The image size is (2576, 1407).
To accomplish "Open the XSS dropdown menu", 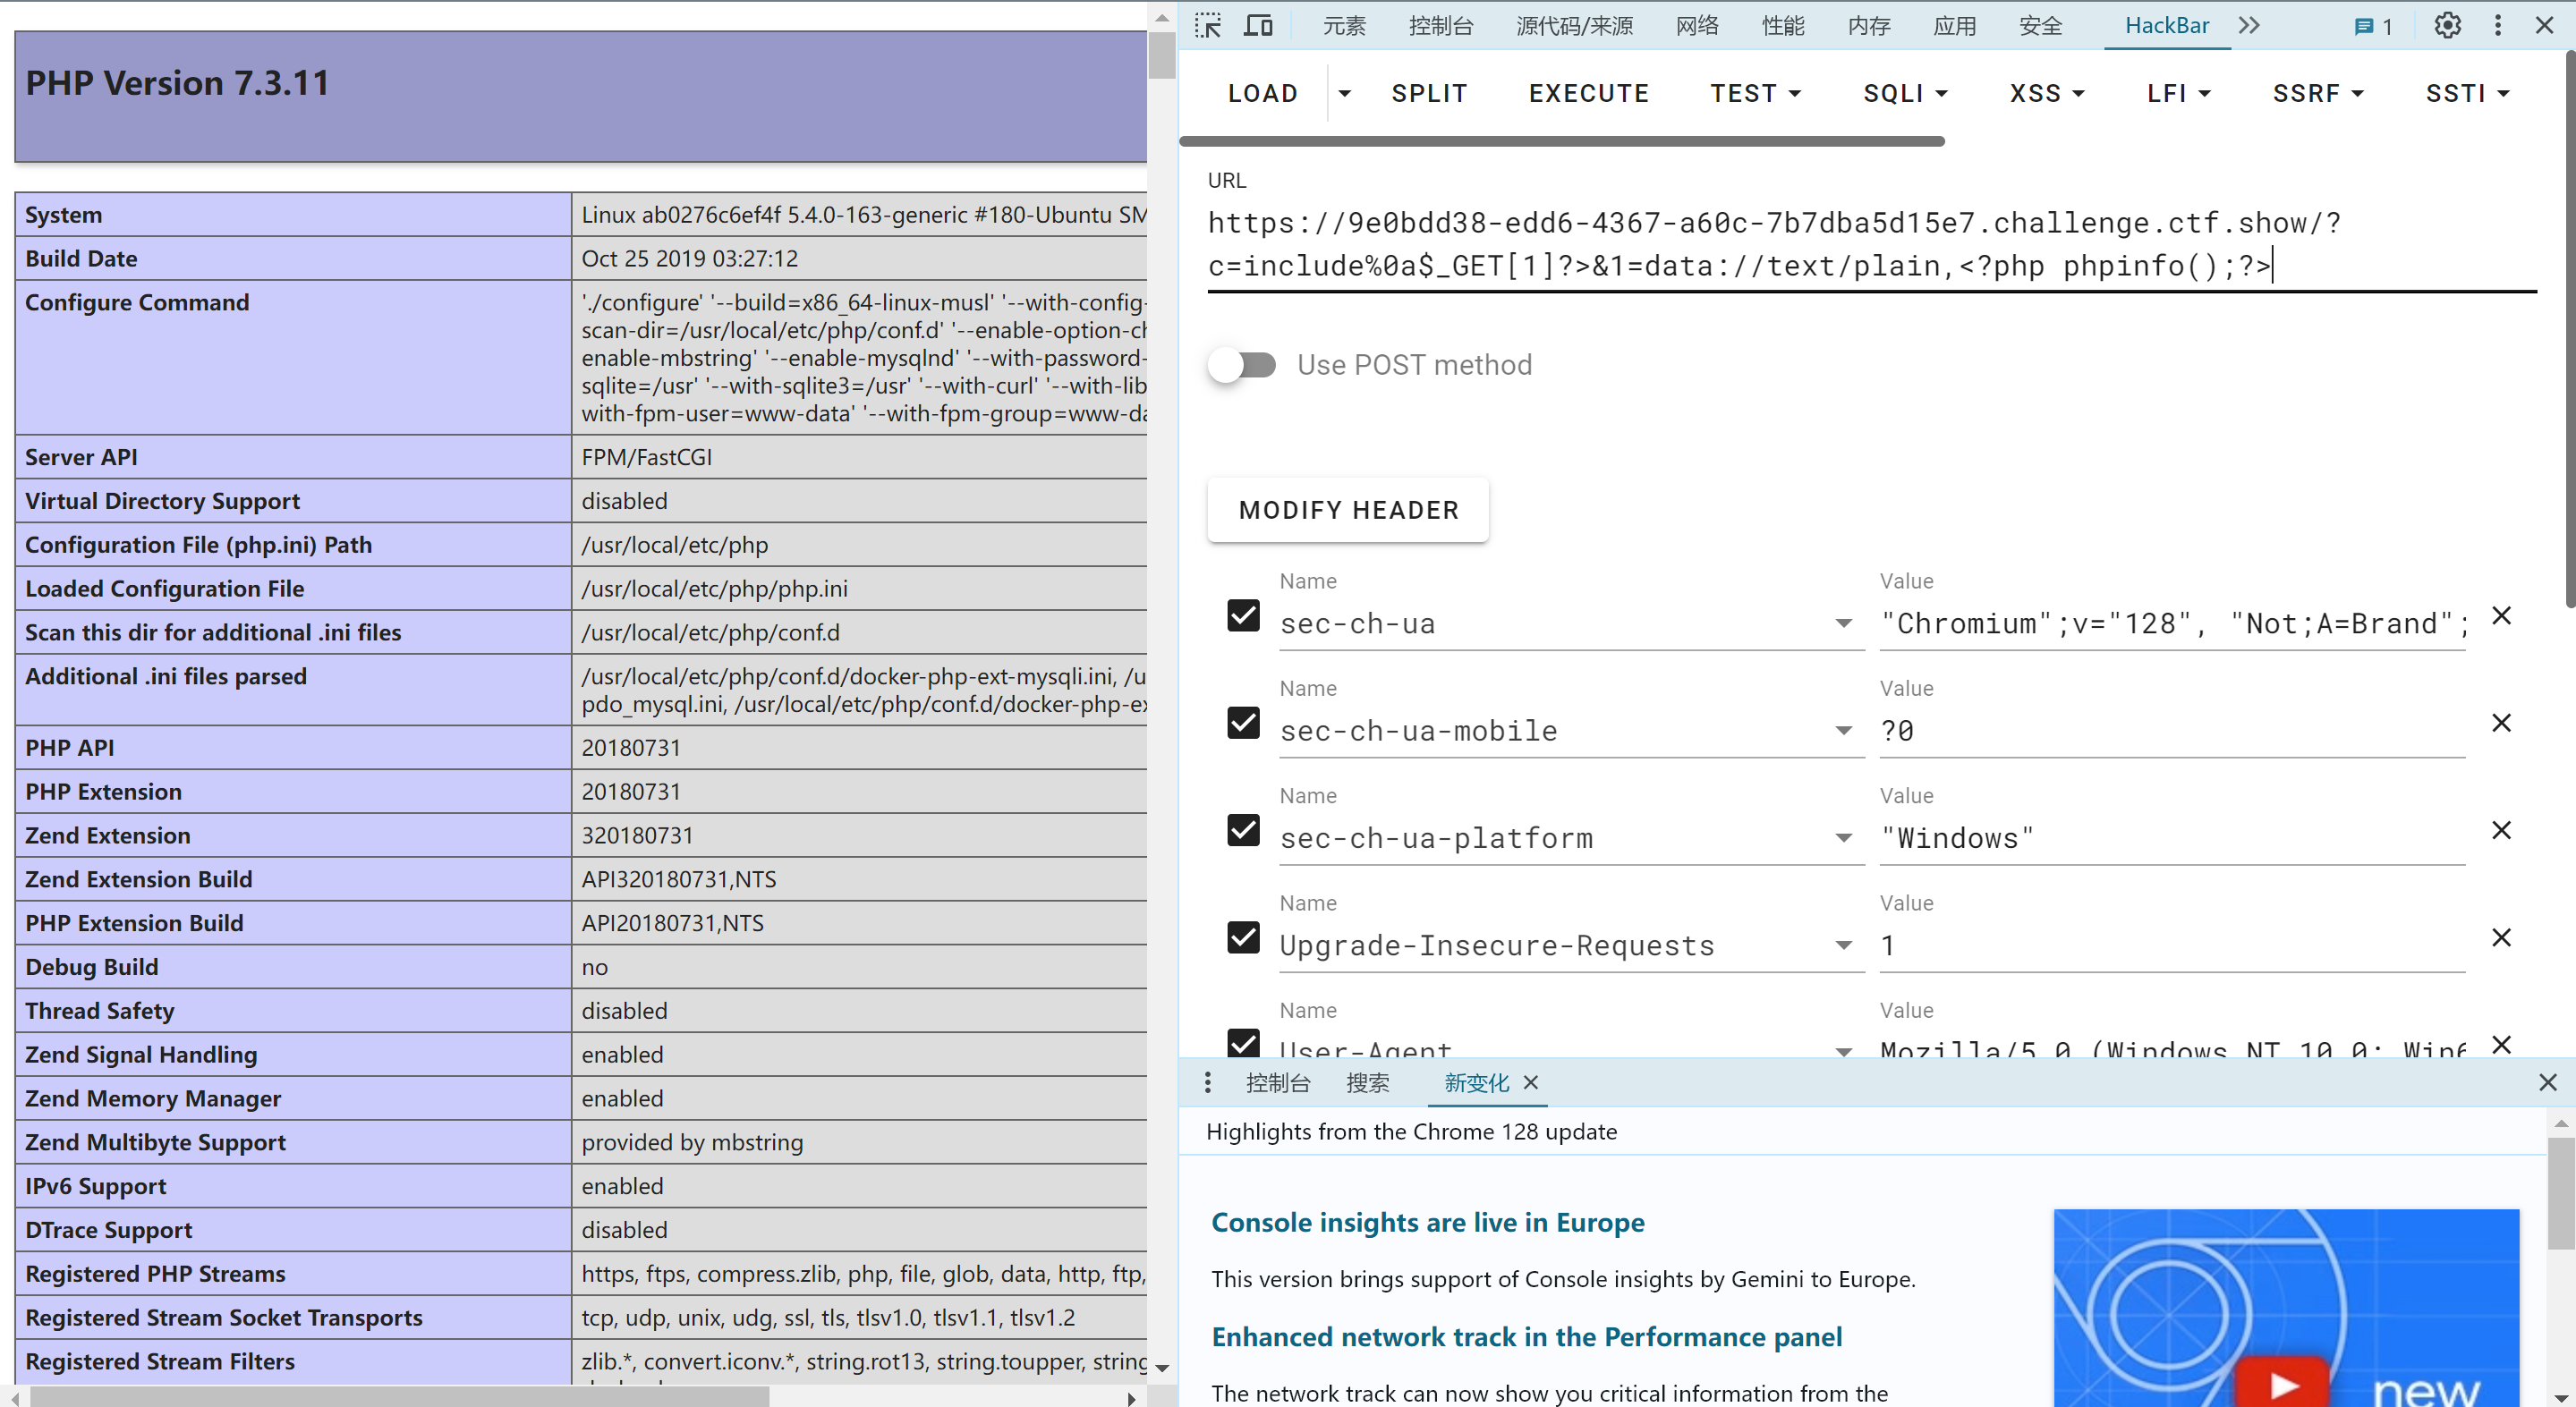I will tap(2047, 93).
